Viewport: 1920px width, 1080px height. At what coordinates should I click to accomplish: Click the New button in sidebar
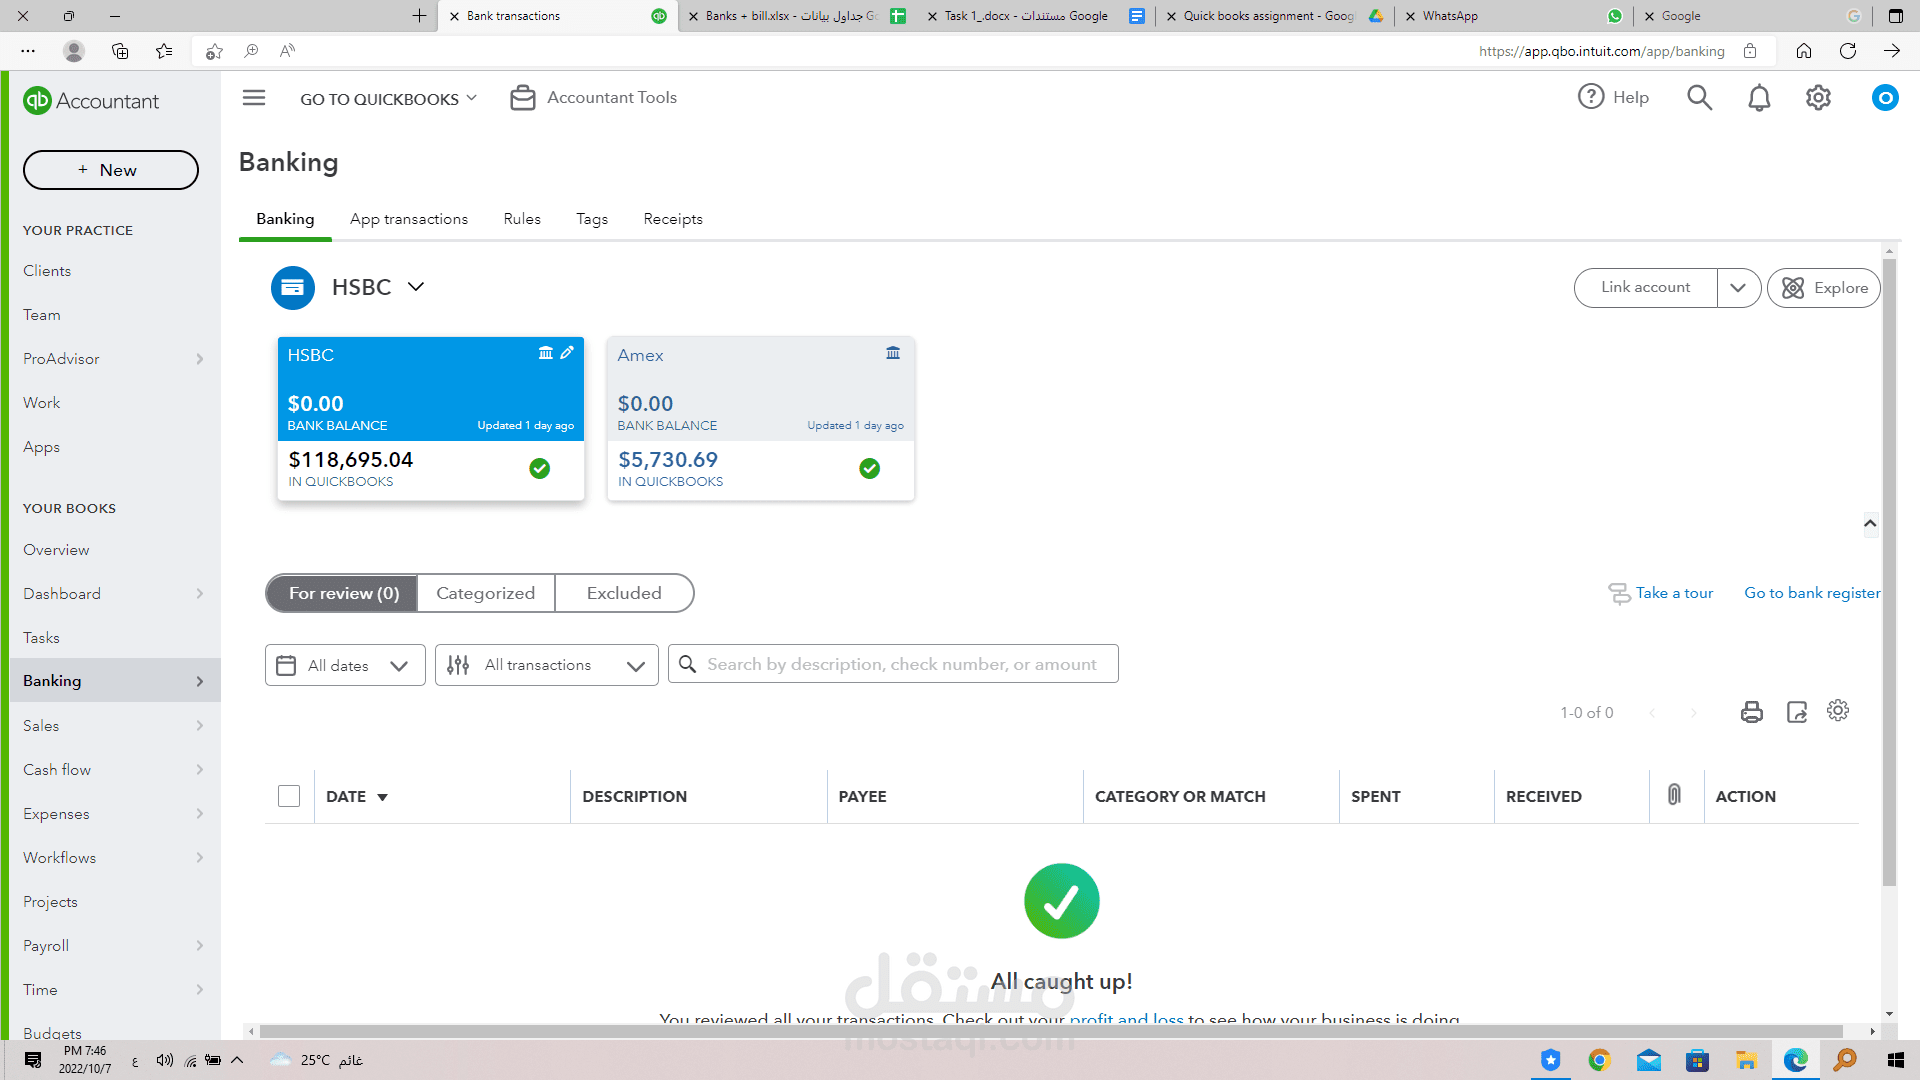pyautogui.click(x=110, y=170)
